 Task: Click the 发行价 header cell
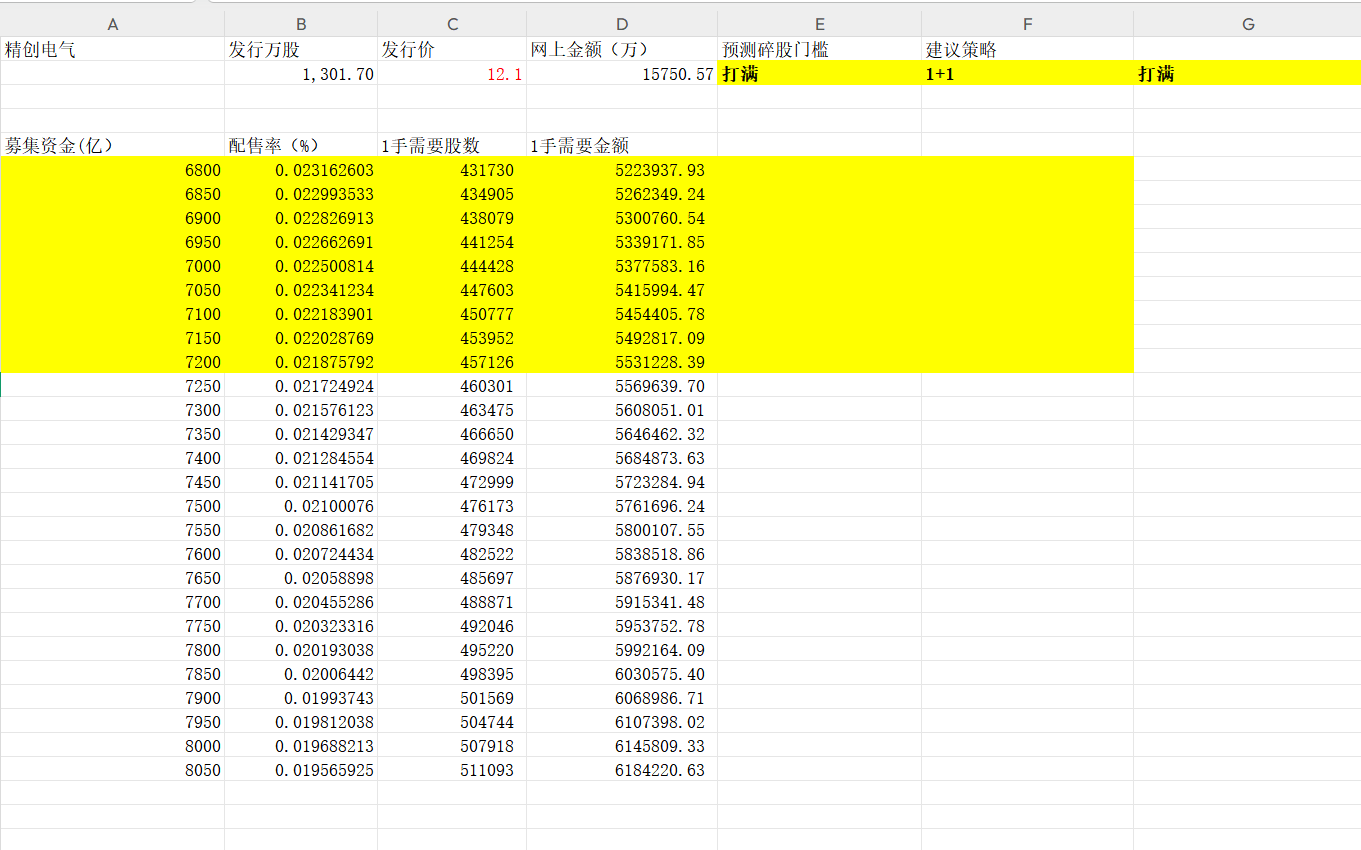[x=452, y=49]
